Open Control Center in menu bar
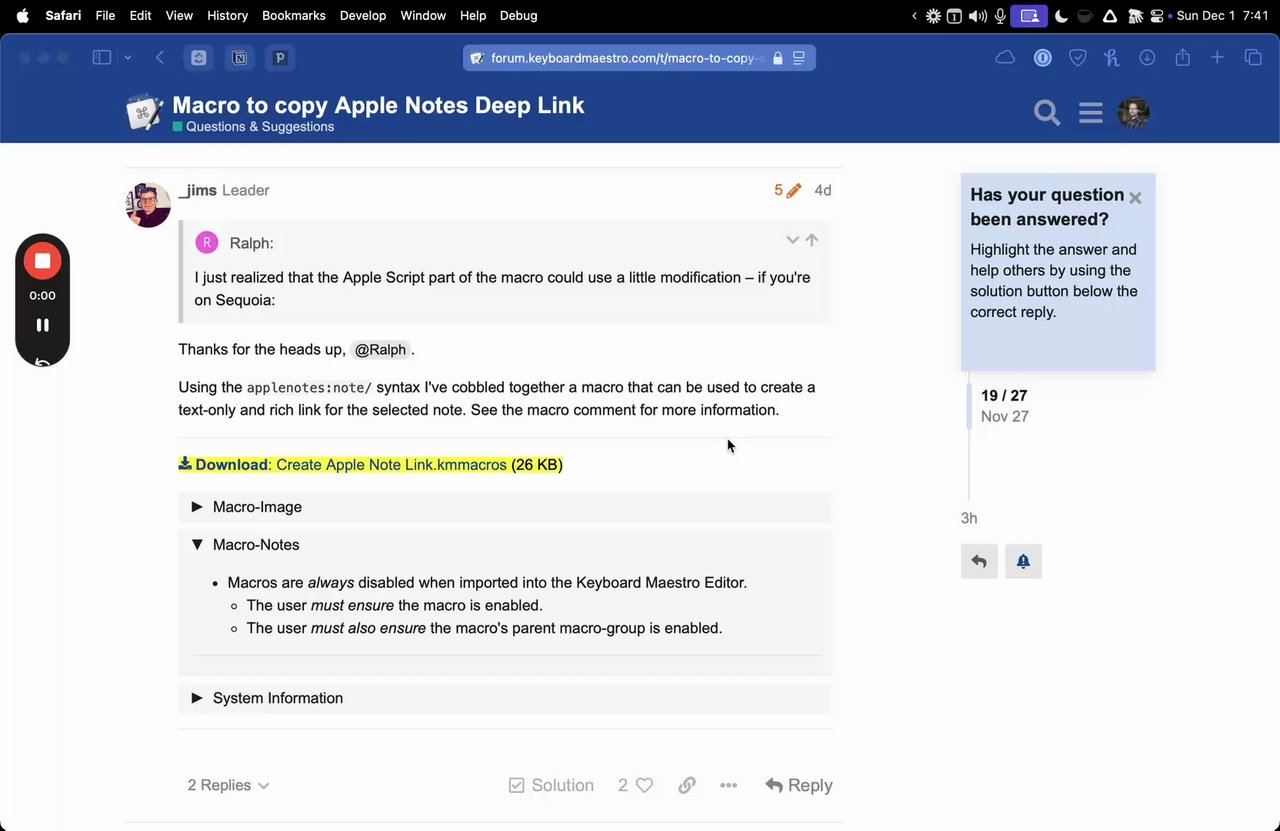The width and height of the screenshot is (1280, 831). 1159,15
